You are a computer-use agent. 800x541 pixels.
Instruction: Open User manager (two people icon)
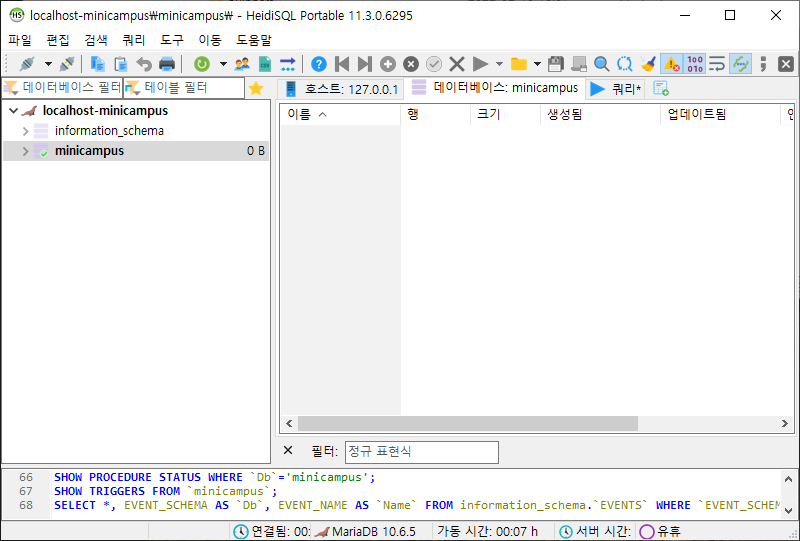(x=242, y=64)
